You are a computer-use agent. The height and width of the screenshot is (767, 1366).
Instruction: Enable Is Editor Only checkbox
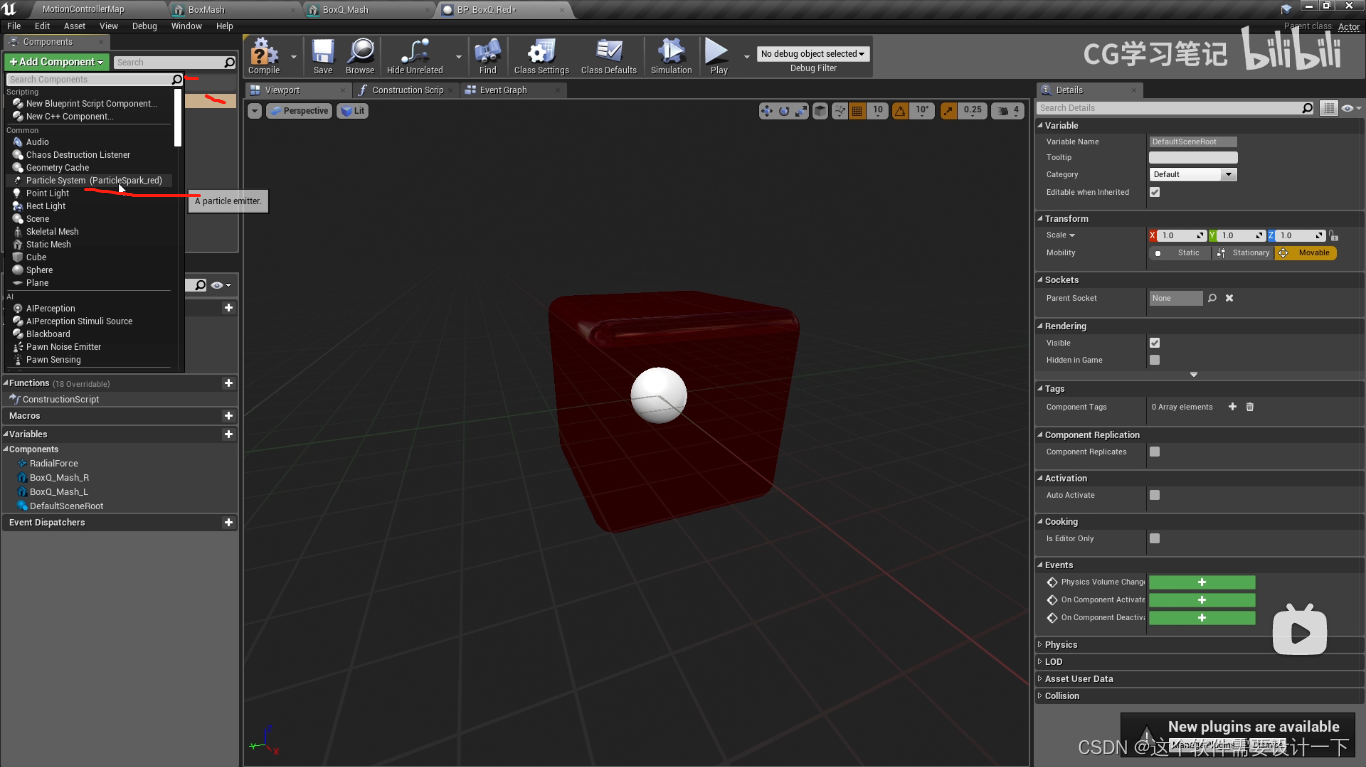coord(1155,538)
